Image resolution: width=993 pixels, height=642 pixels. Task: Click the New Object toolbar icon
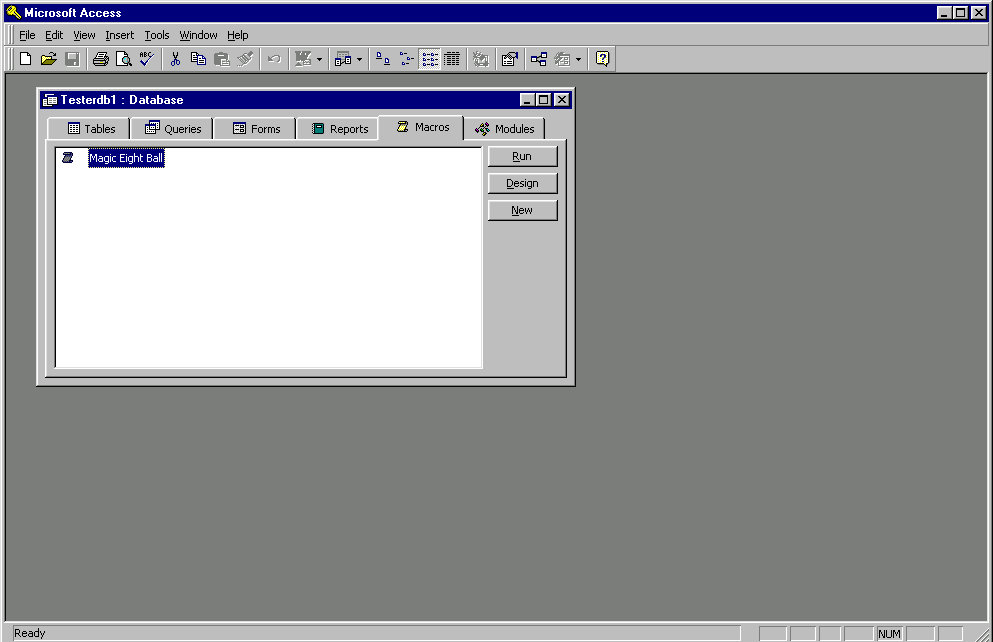tap(562, 59)
